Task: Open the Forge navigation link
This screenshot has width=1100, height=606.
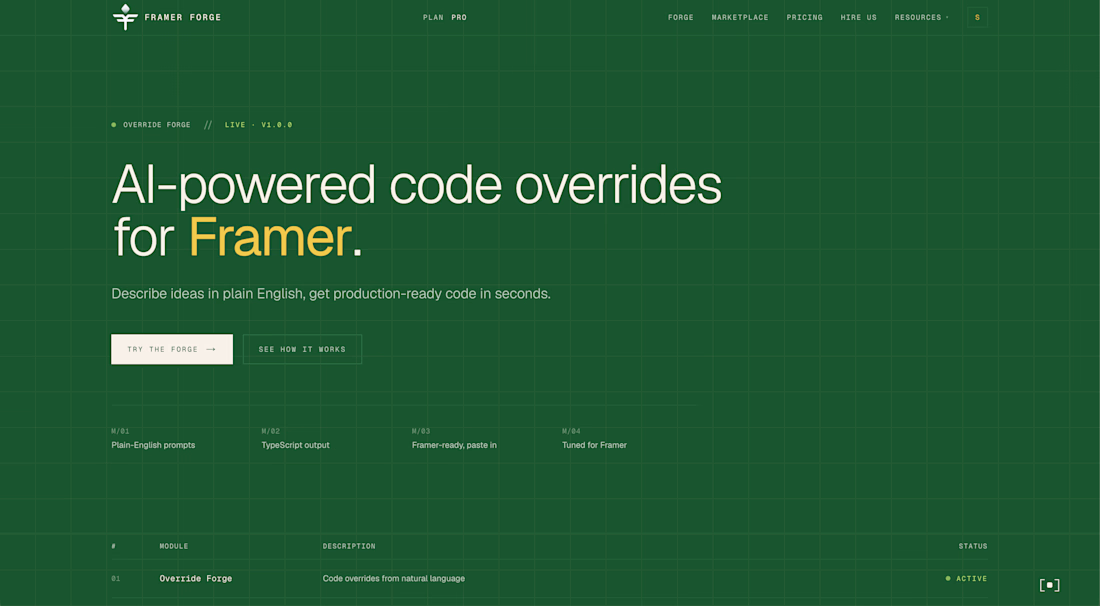Action: 680,18
